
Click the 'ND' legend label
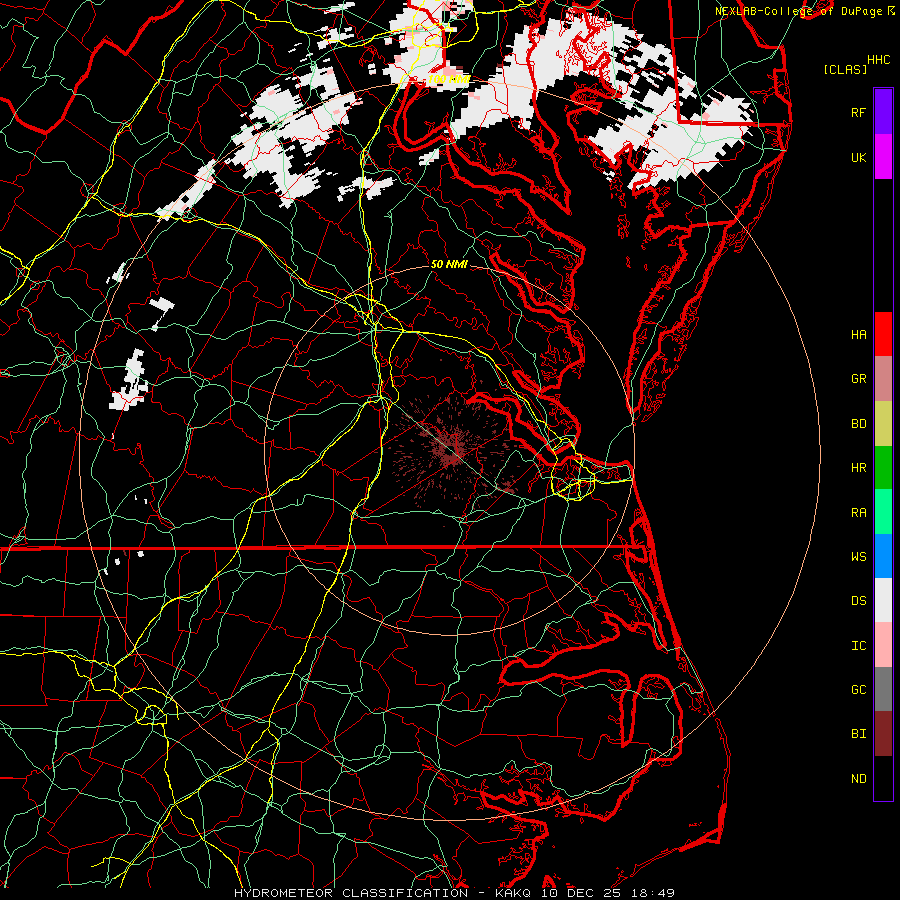point(858,779)
